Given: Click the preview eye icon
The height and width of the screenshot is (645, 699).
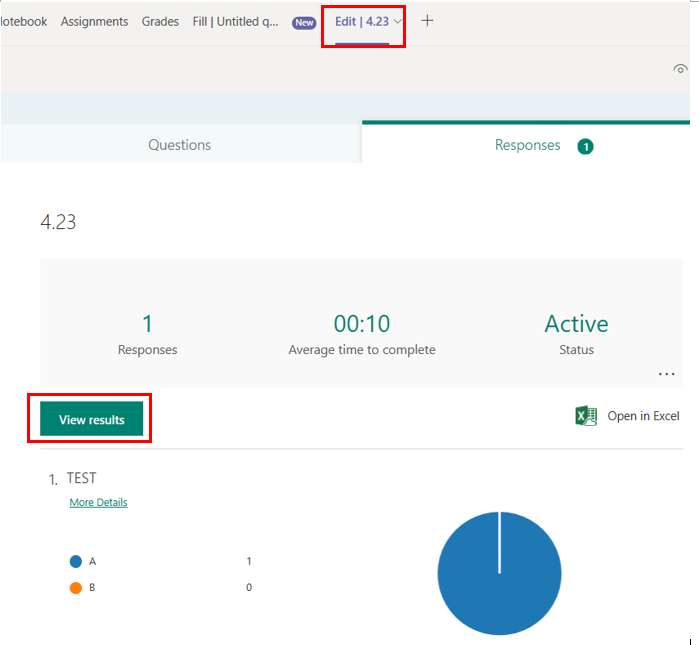Looking at the screenshot, I should click(680, 69).
